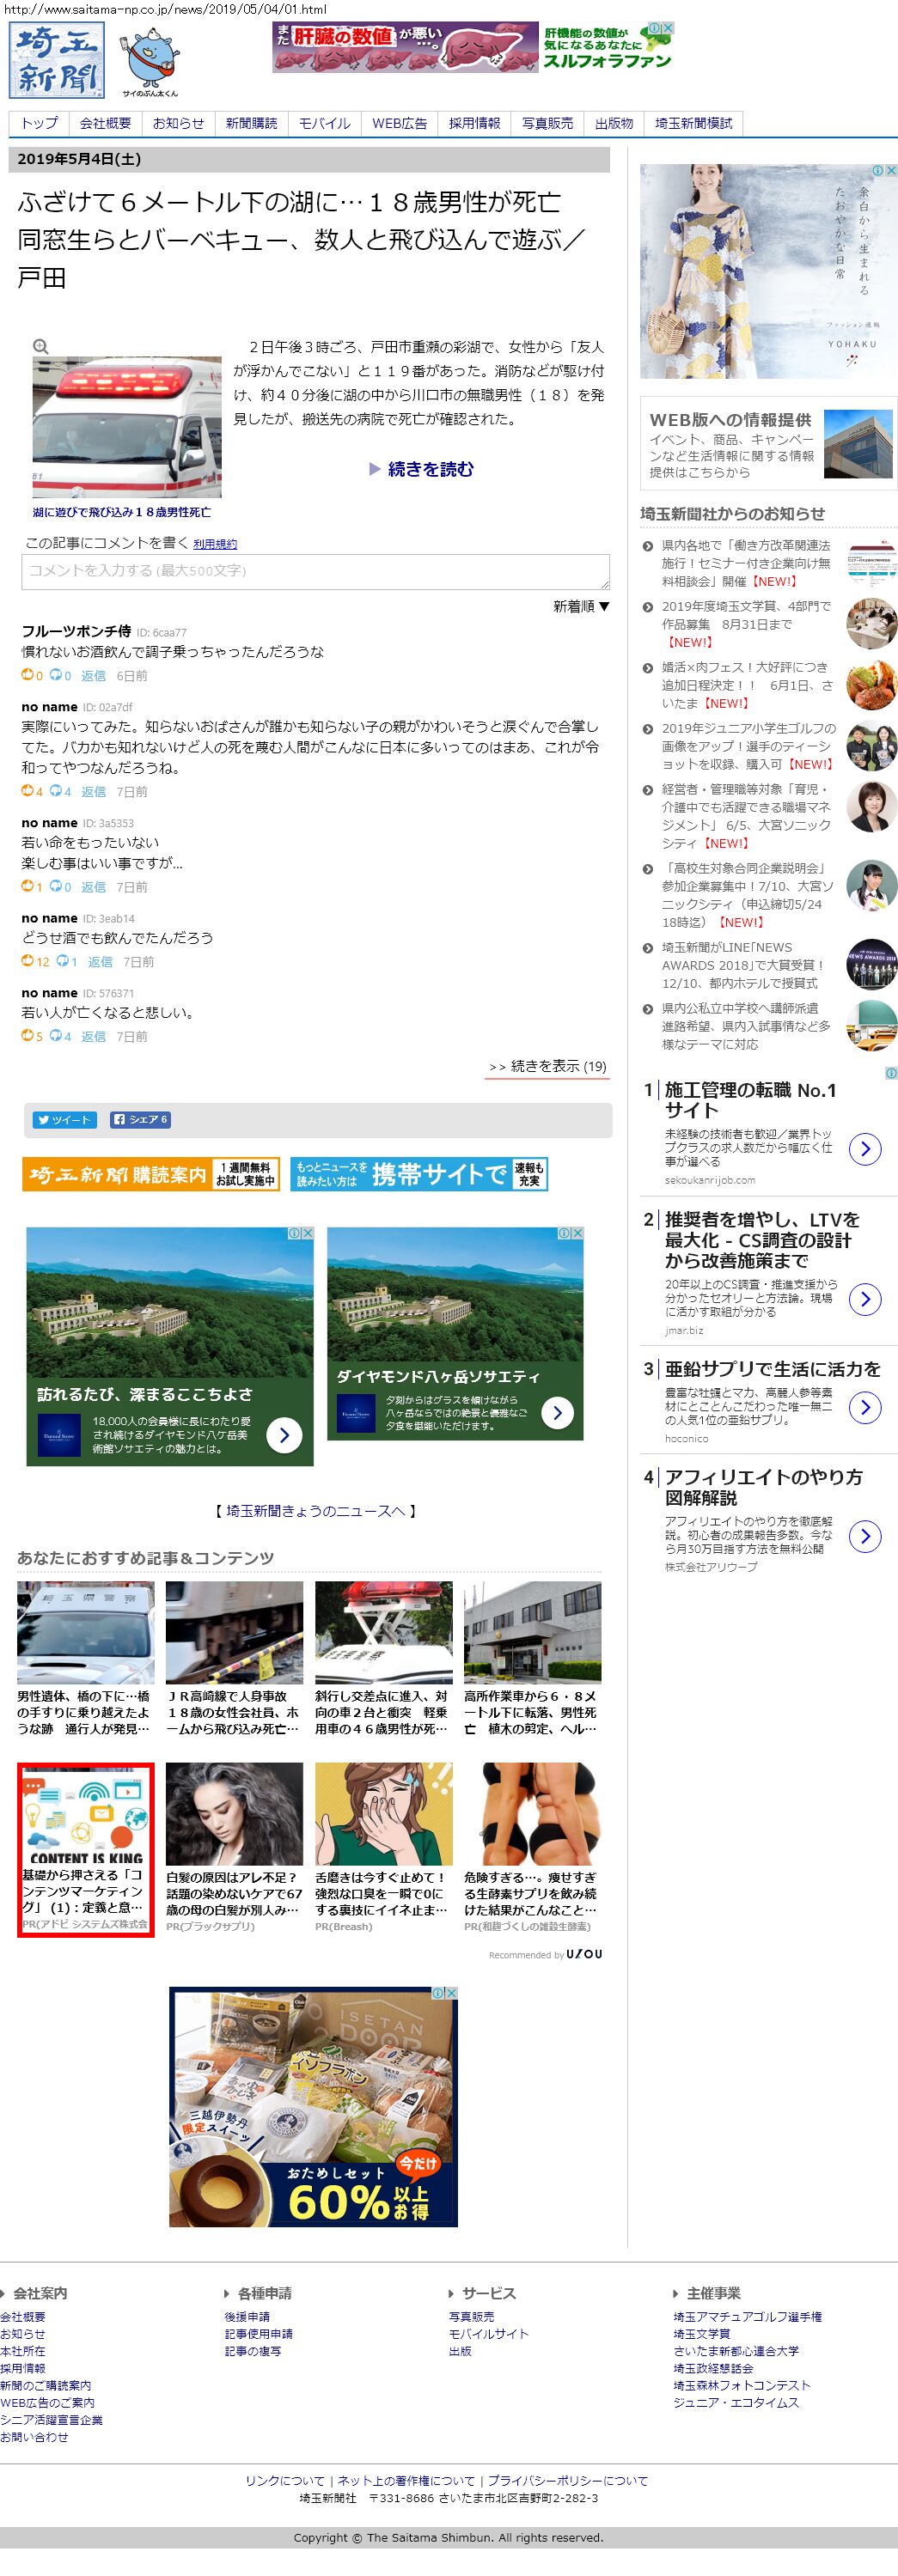Screen dimensions: 898x2576
Task: Open the 会社概要 menu tab
Action: [105, 123]
